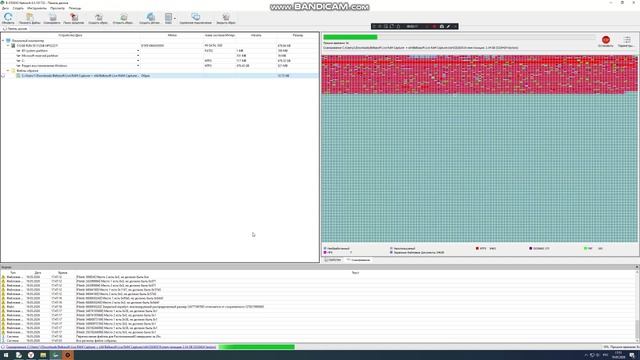640x360 pixels.
Task: Open the Просмотр menu
Action: click(57, 8)
